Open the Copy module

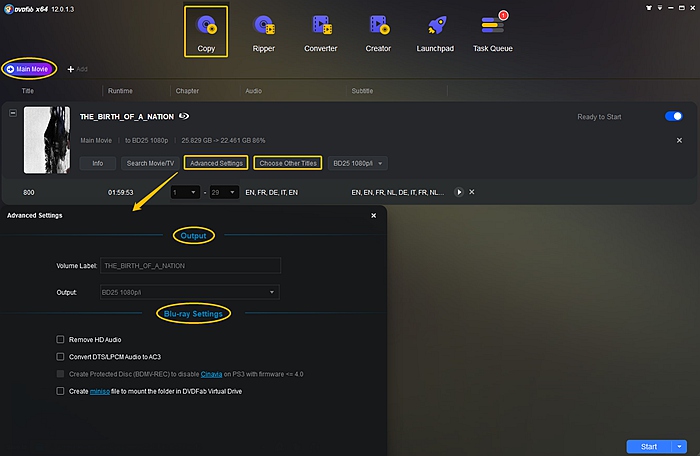pos(206,31)
